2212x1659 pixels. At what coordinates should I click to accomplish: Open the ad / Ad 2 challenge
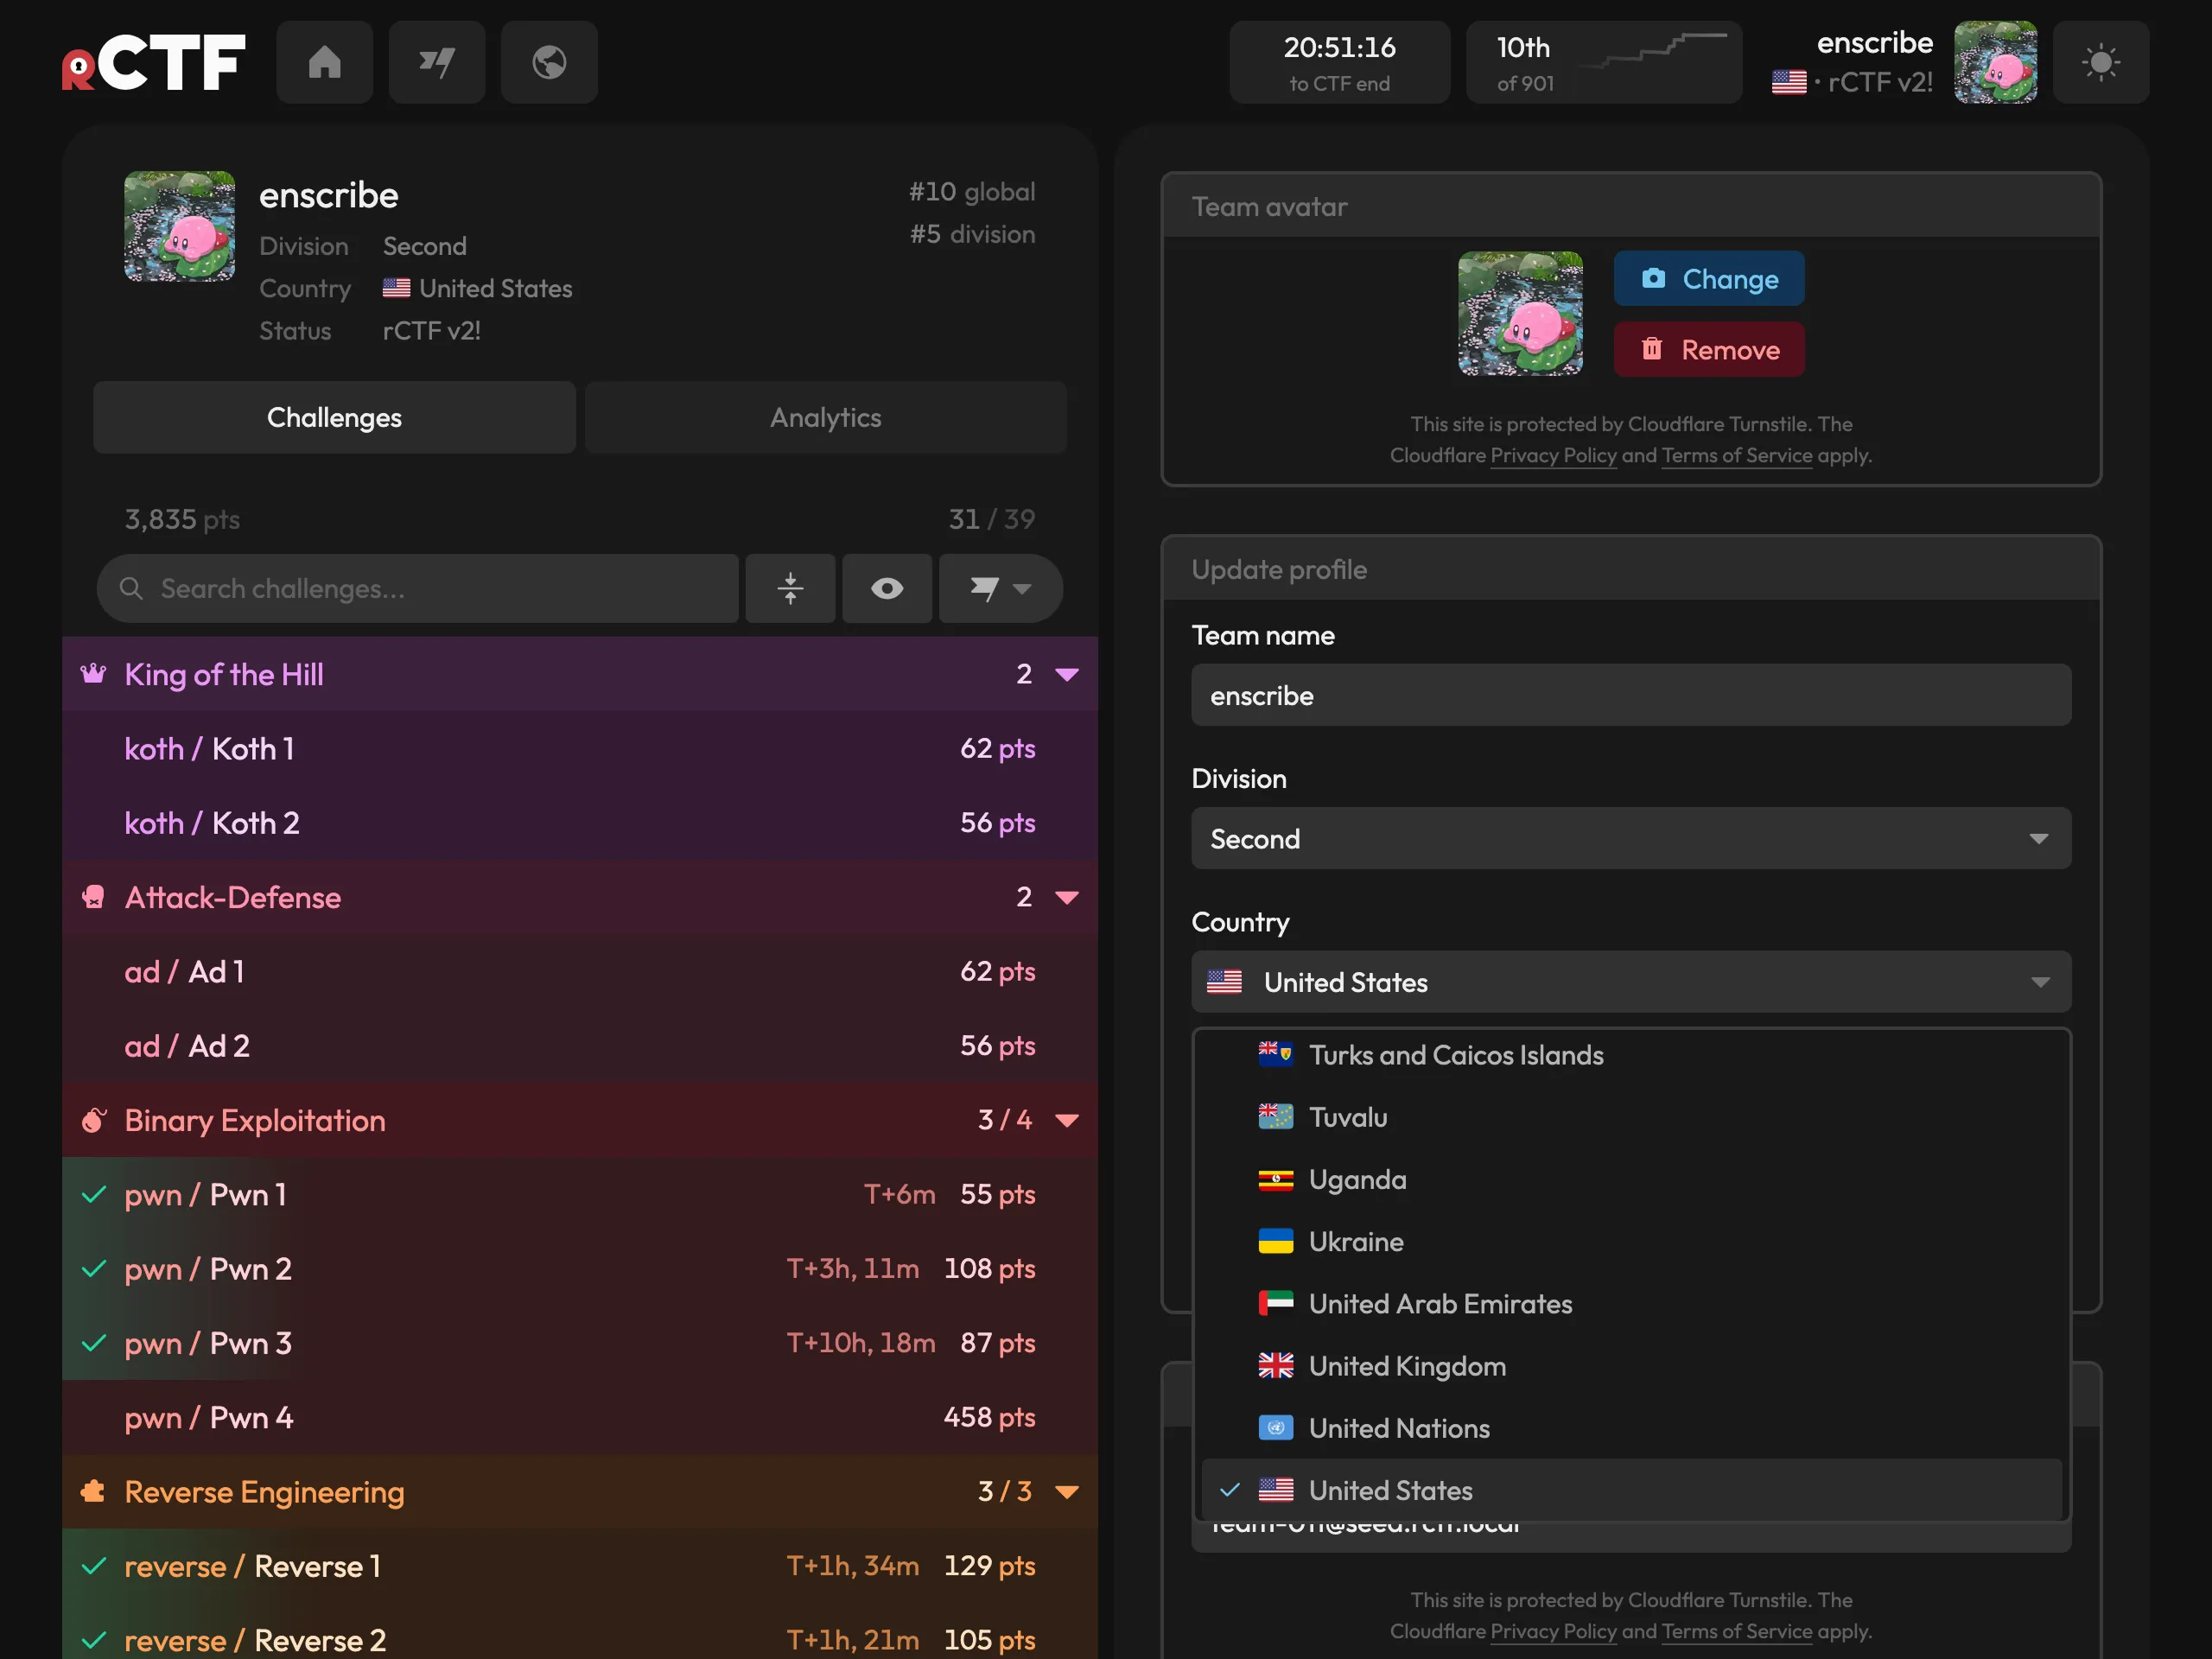pyautogui.click(x=580, y=1045)
